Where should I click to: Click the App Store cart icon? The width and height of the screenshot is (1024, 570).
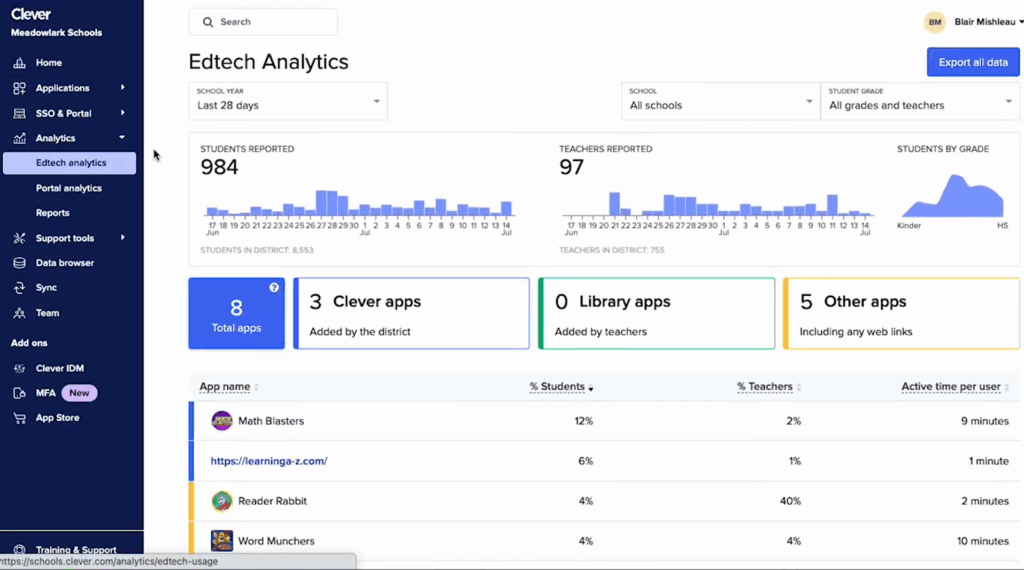pyautogui.click(x=19, y=418)
